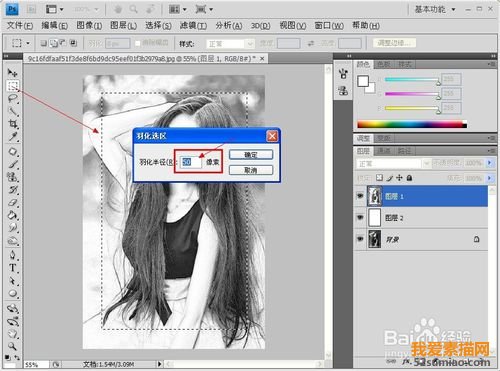The width and height of the screenshot is (500, 371).
Task: Click the Intersect with selection mode icon
Action: (73, 43)
